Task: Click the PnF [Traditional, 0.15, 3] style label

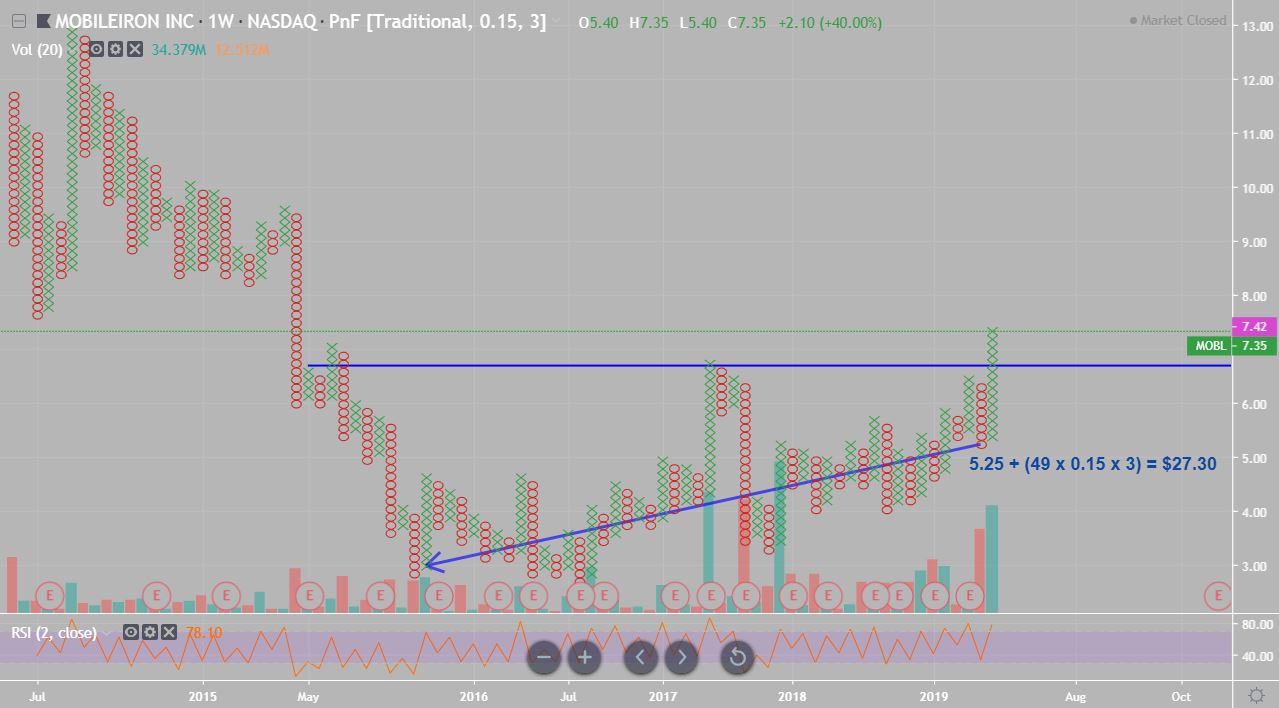Action: 439,21
